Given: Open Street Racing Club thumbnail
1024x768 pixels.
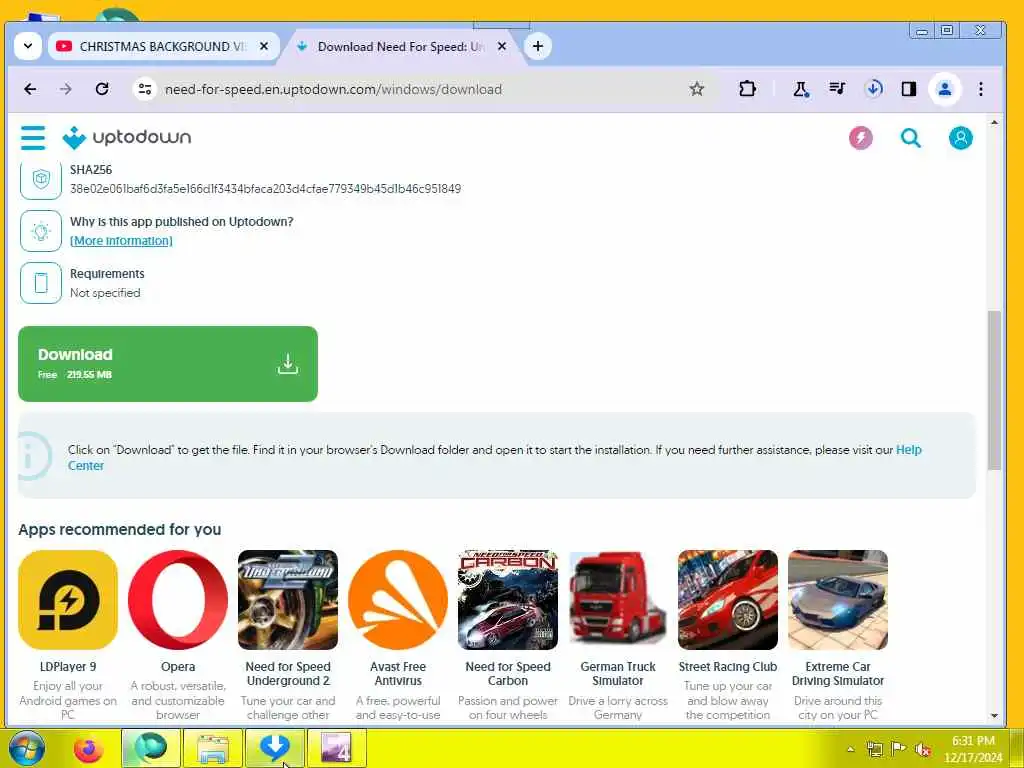Looking at the screenshot, I should (x=728, y=600).
